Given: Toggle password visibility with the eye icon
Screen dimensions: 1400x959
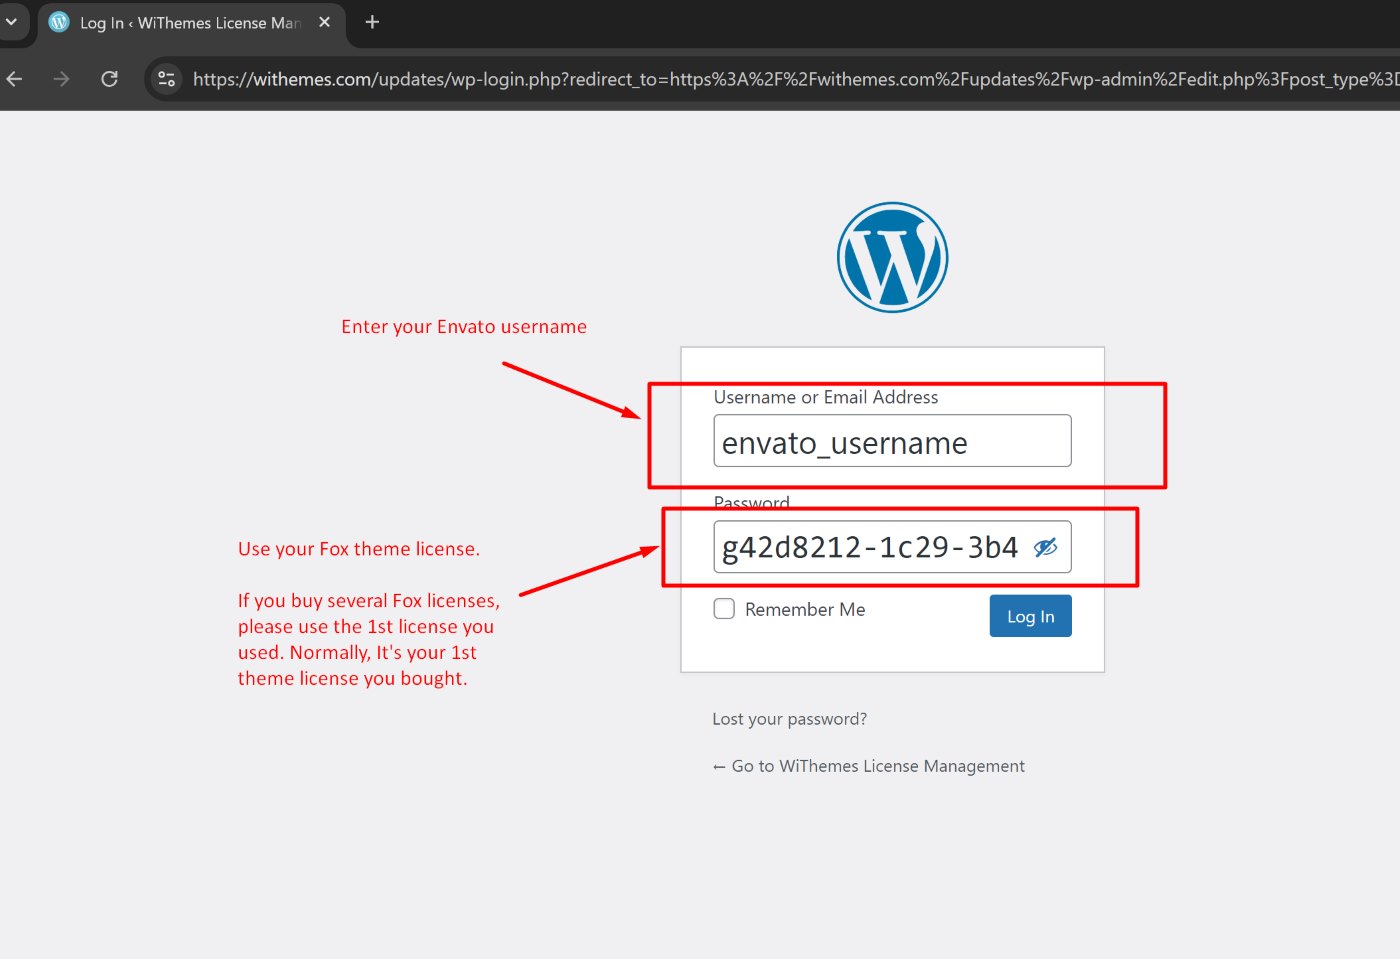Looking at the screenshot, I should (x=1045, y=547).
